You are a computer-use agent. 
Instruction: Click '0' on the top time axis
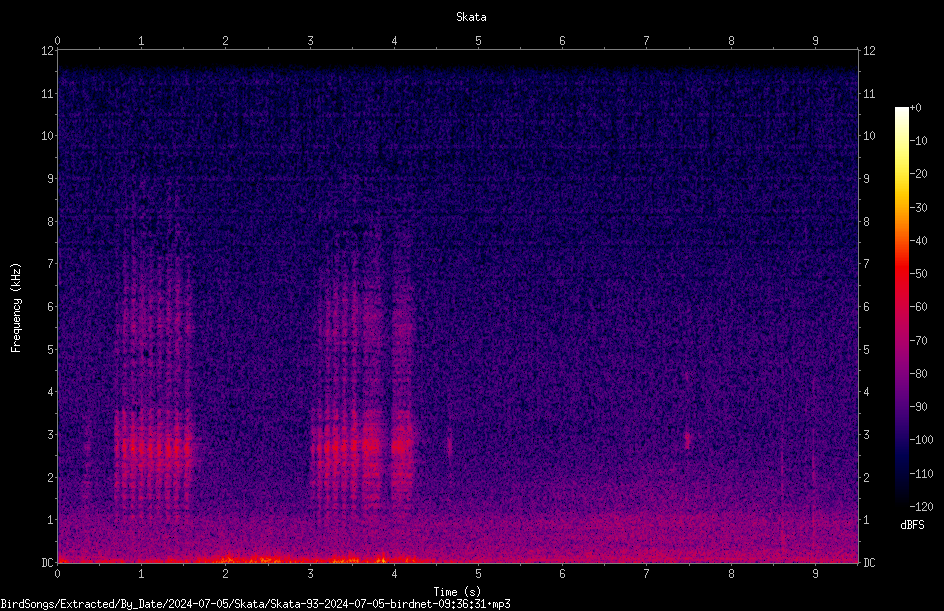tap(57, 41)
